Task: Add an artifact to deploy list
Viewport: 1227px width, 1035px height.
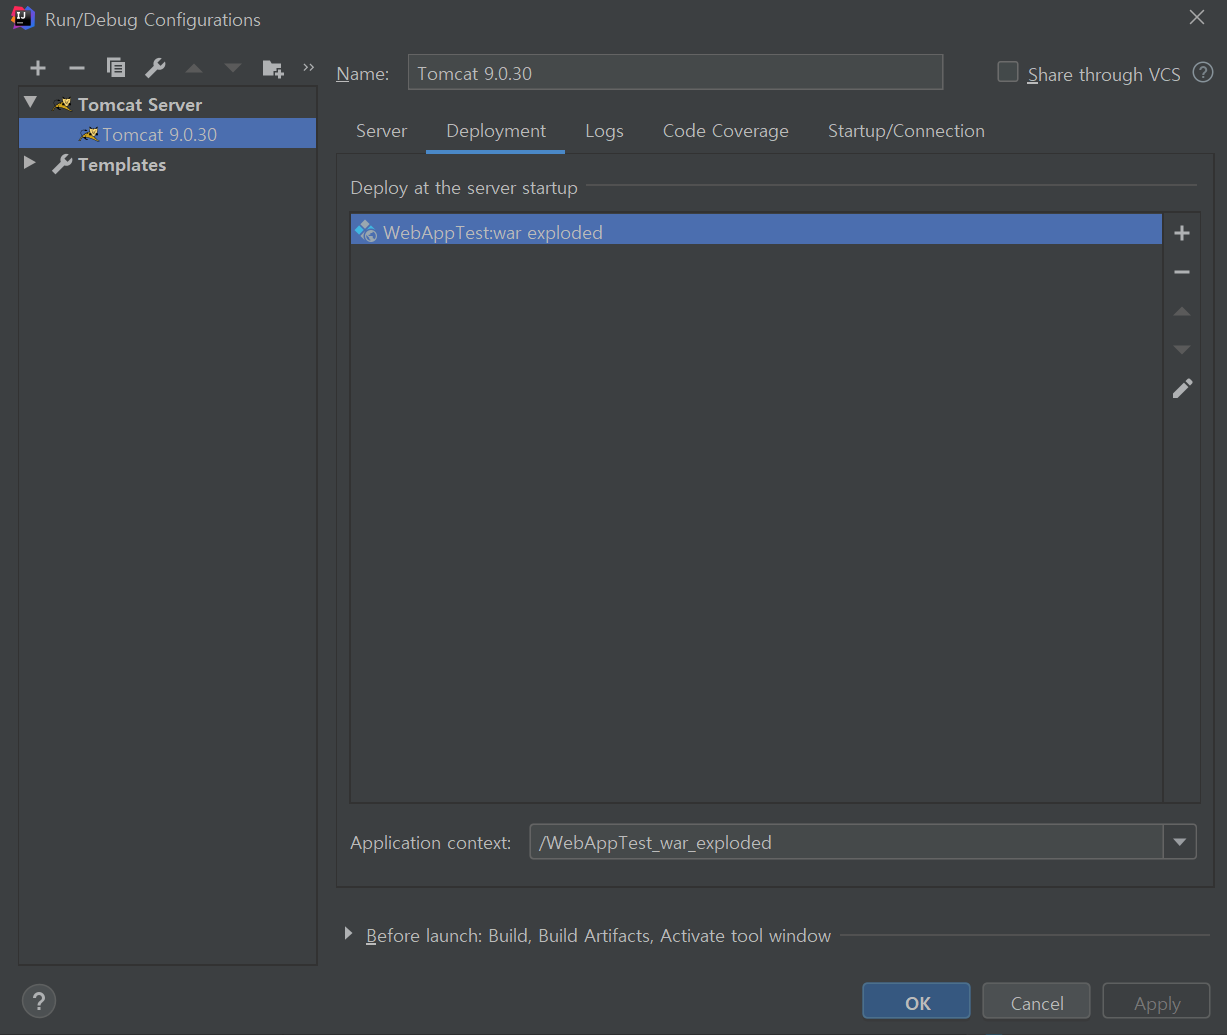Action: 1182,233
